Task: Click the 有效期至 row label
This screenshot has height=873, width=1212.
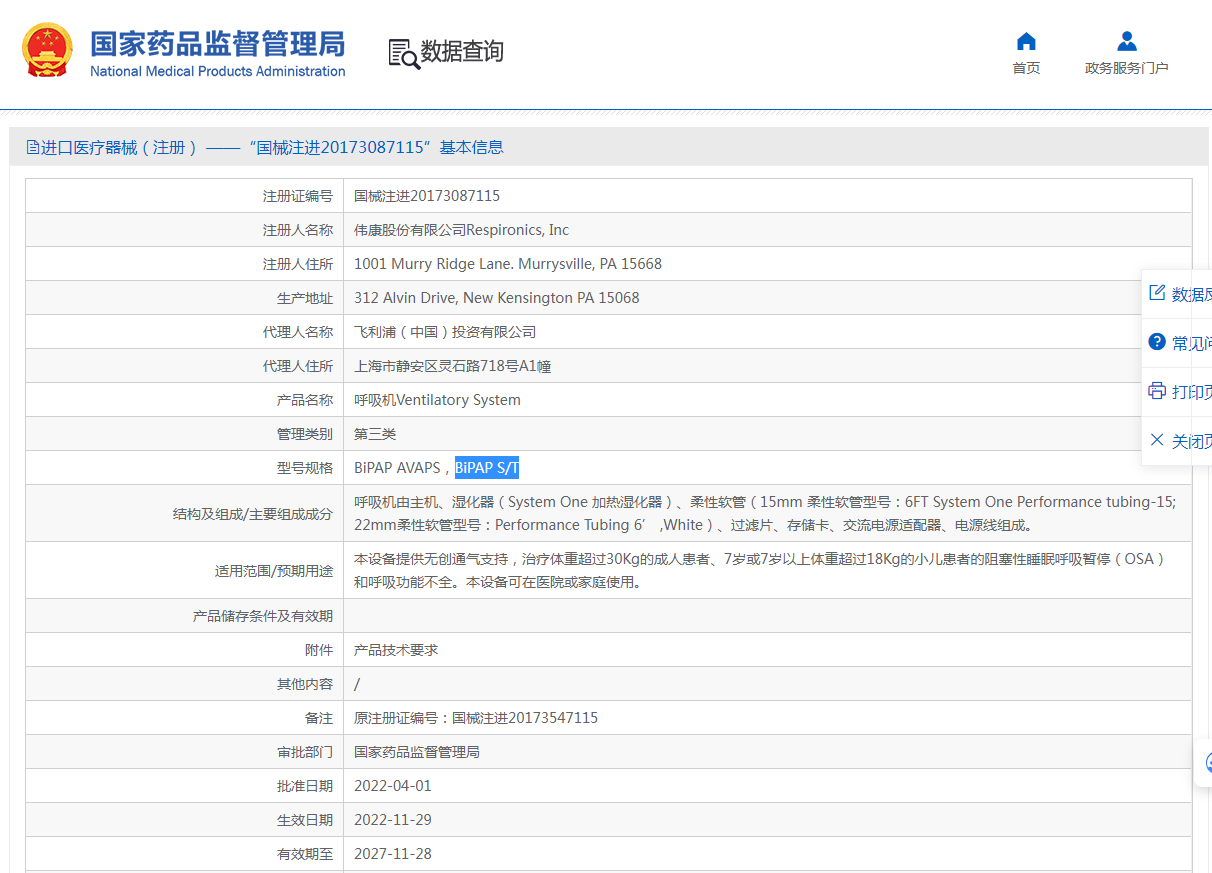Action: coord(305,854)
